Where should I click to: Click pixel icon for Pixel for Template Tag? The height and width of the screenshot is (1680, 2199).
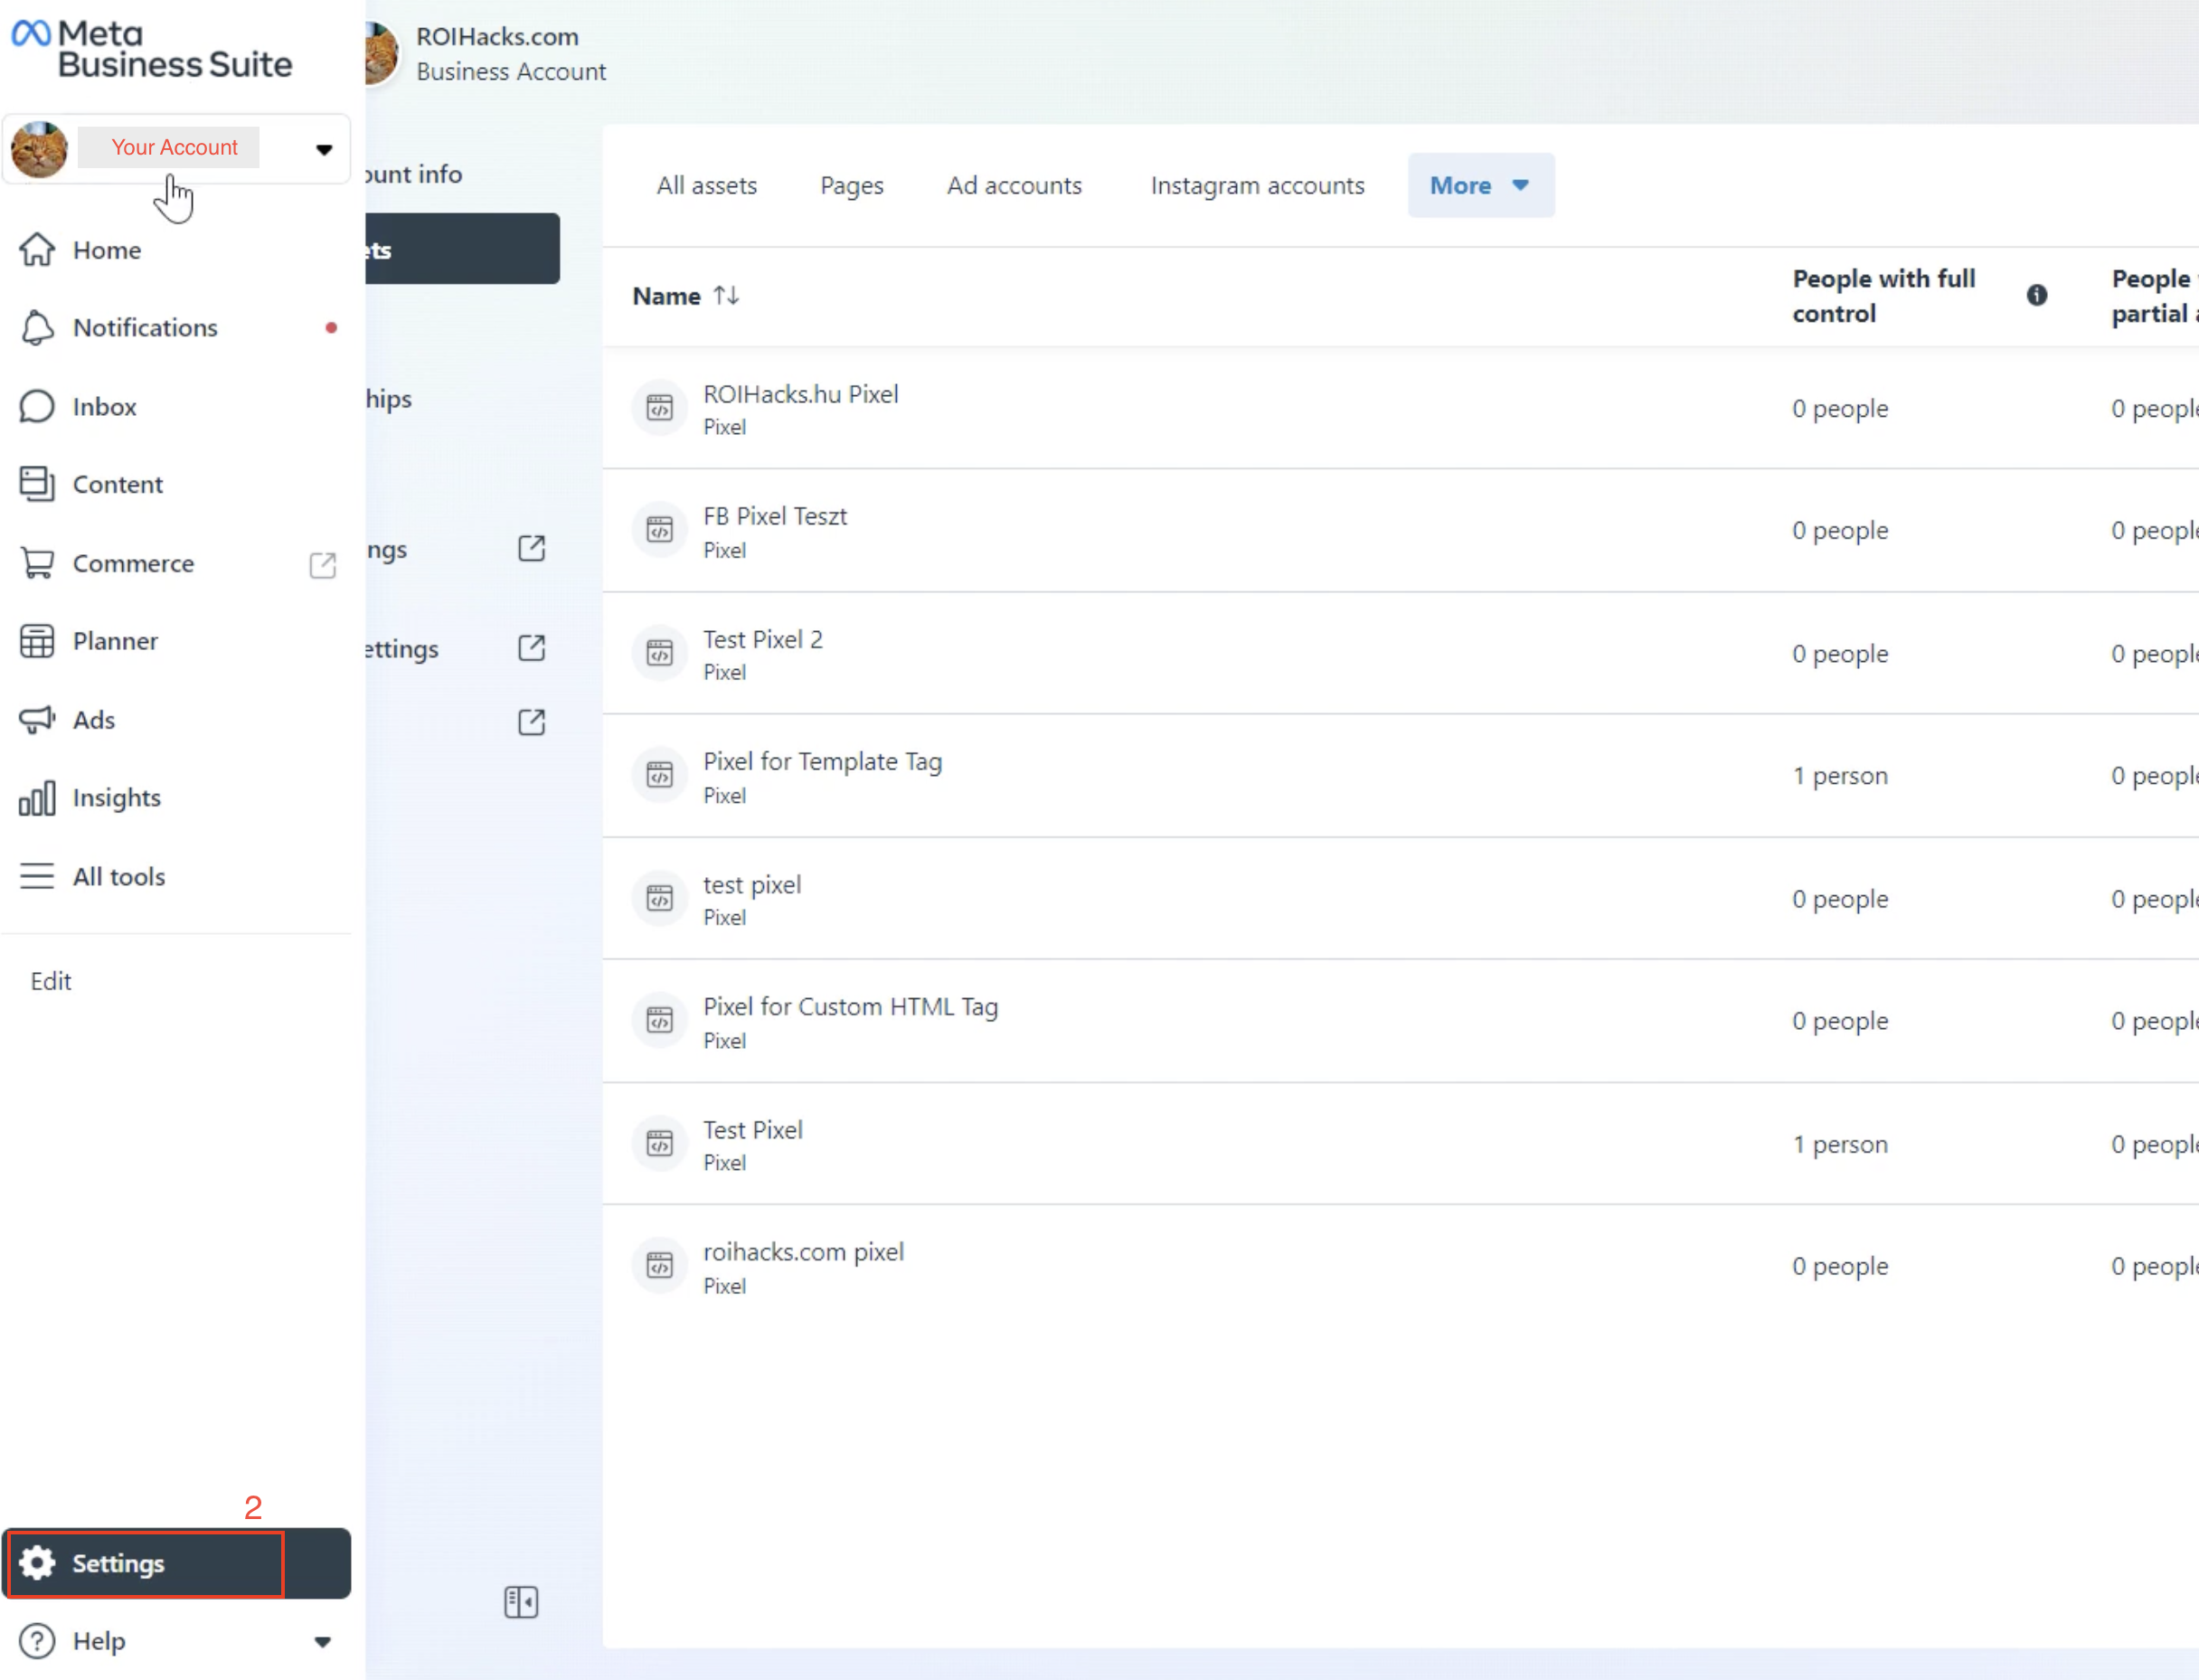pos(660,775)
